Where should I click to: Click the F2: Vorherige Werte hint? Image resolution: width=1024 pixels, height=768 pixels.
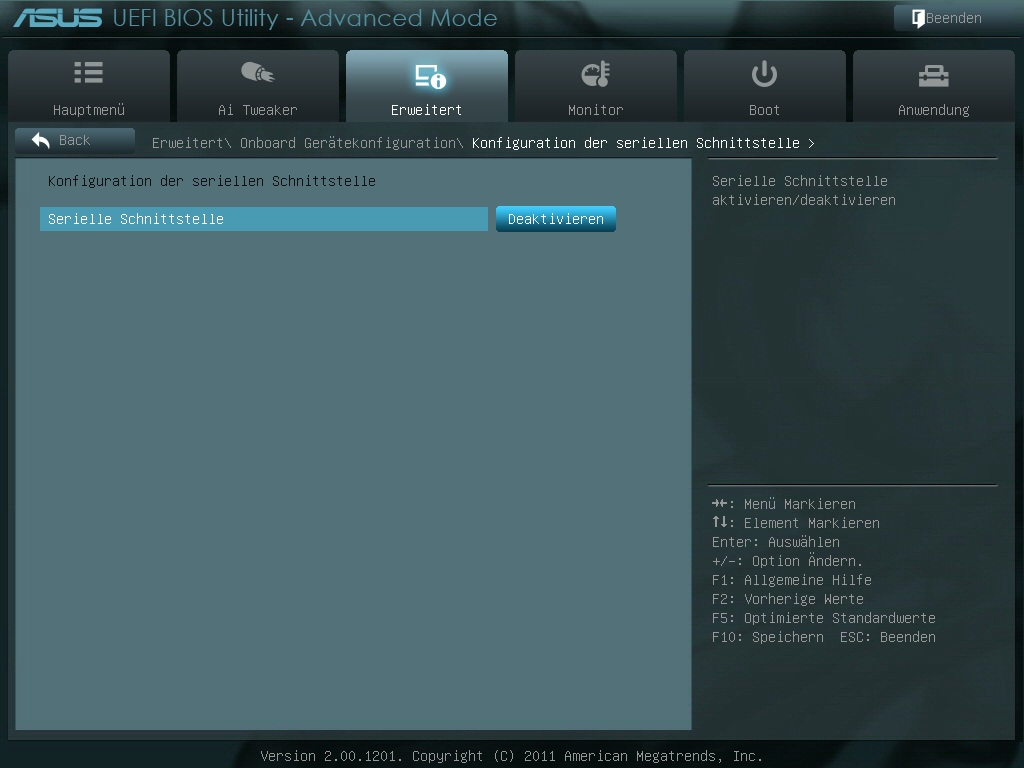(788, 599)
